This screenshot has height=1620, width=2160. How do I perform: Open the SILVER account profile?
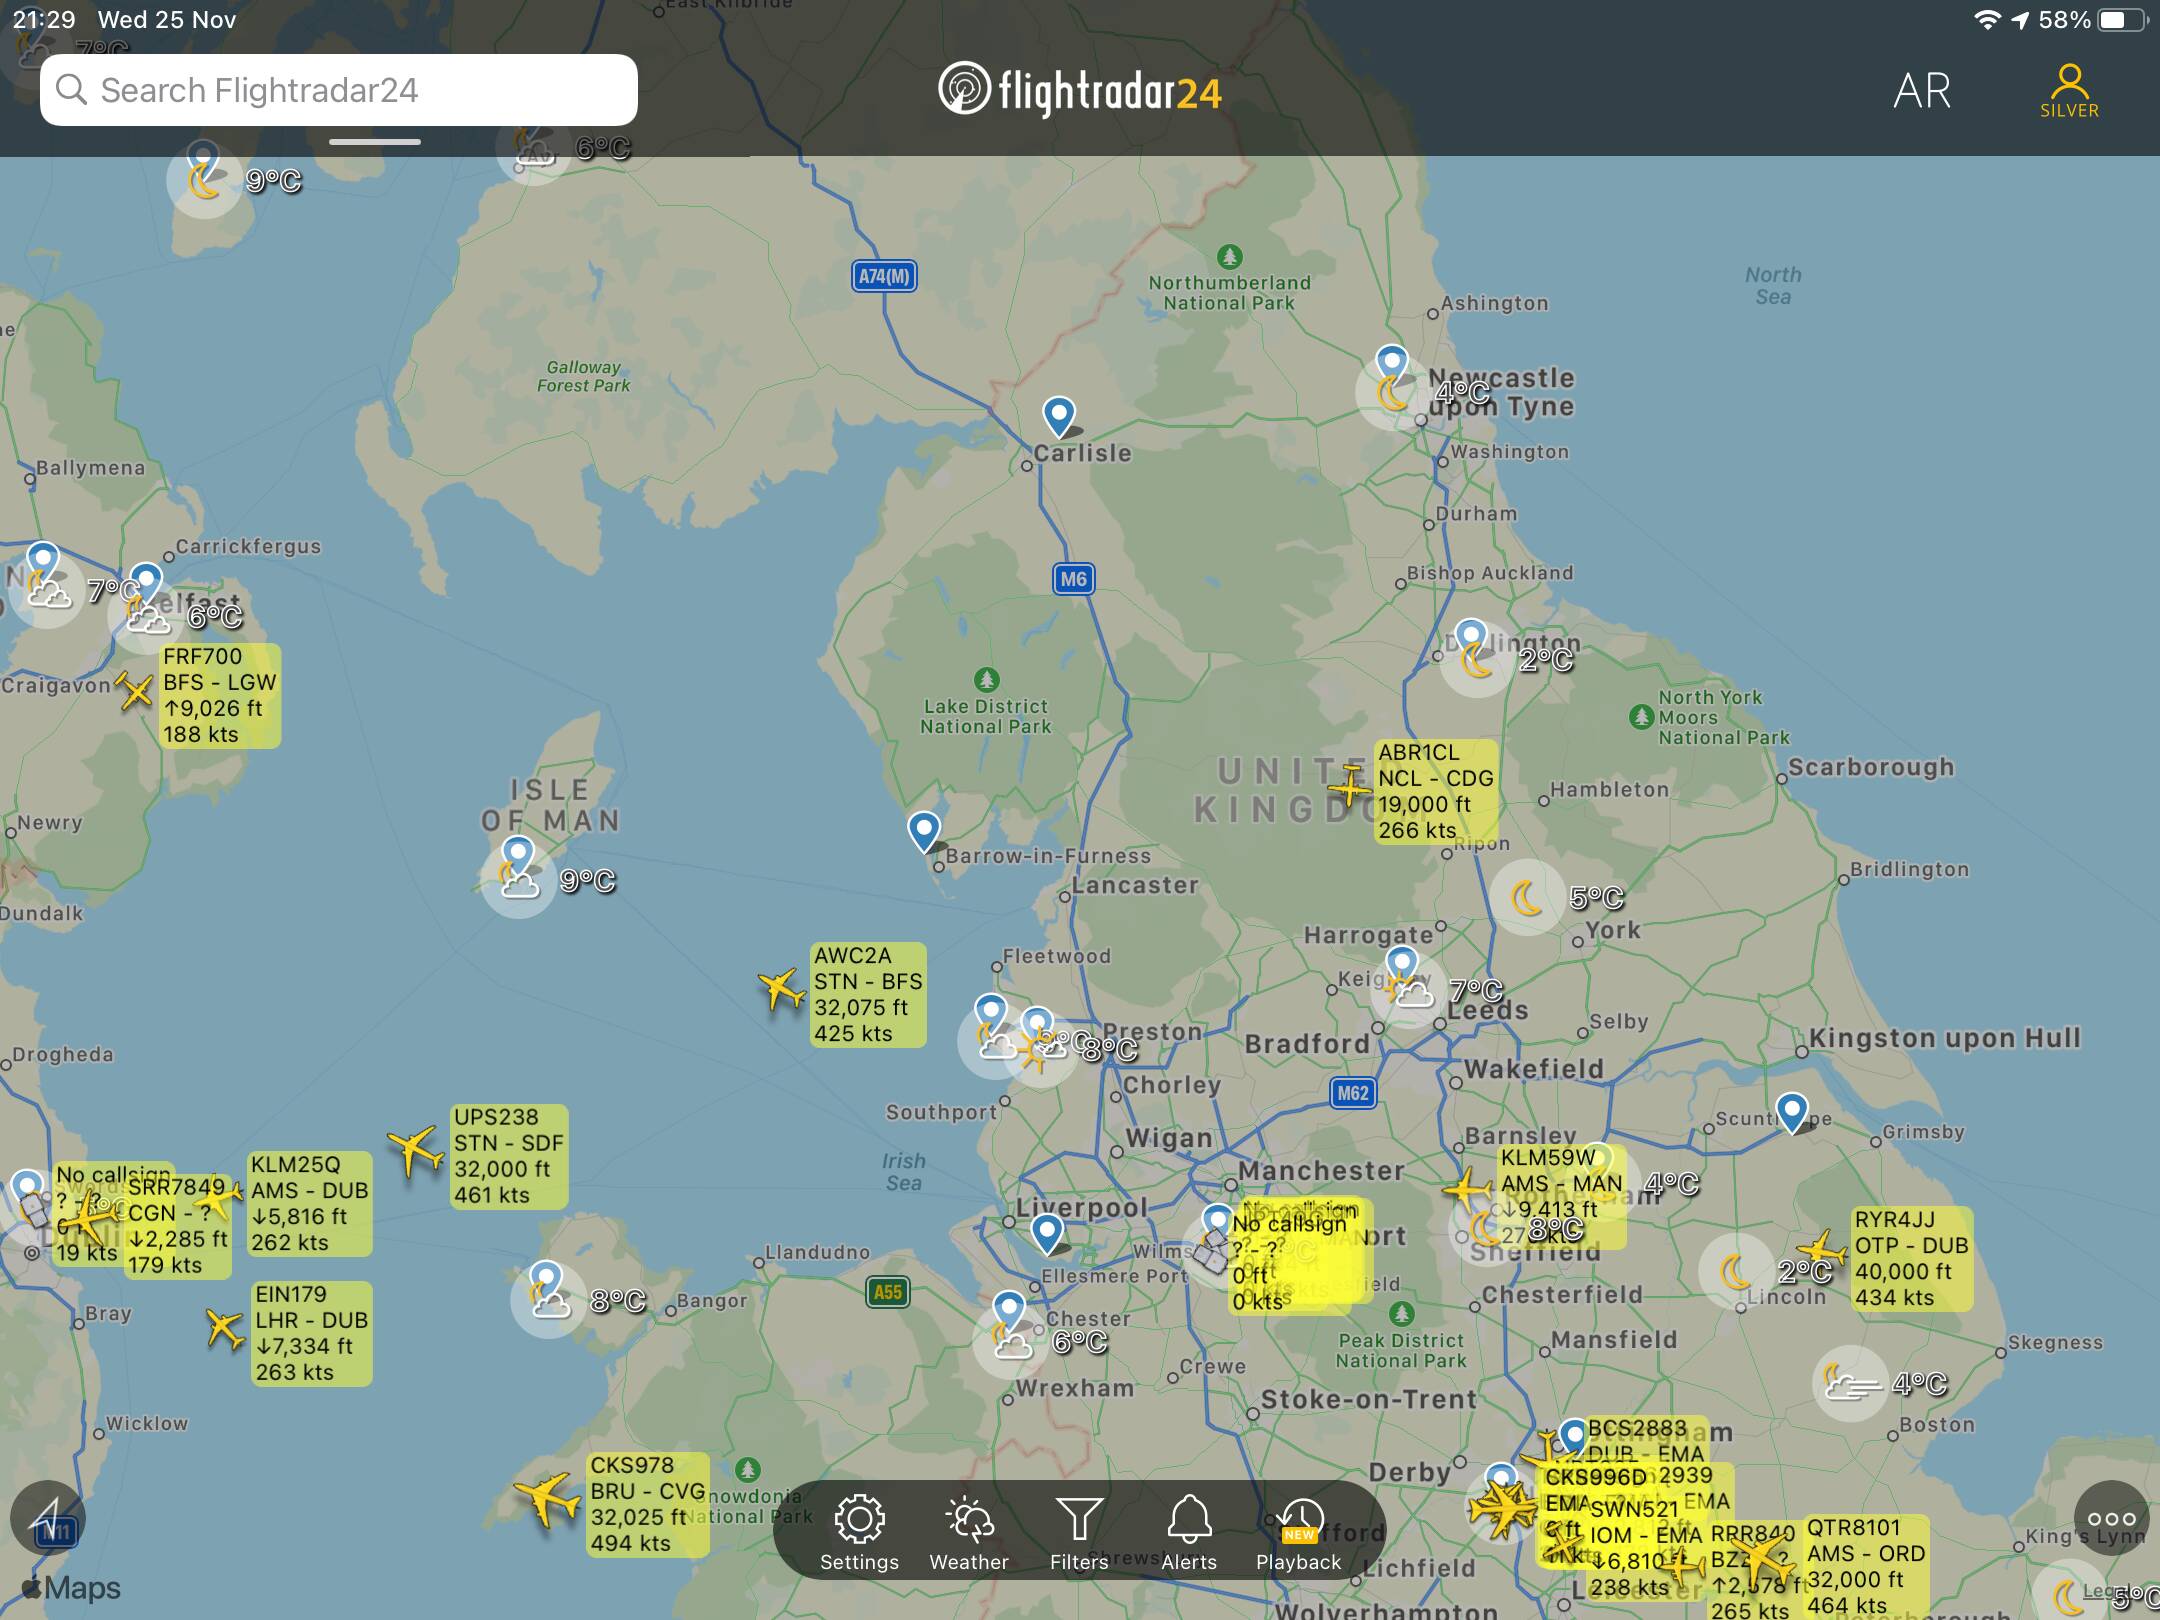tap(2069, 91)
